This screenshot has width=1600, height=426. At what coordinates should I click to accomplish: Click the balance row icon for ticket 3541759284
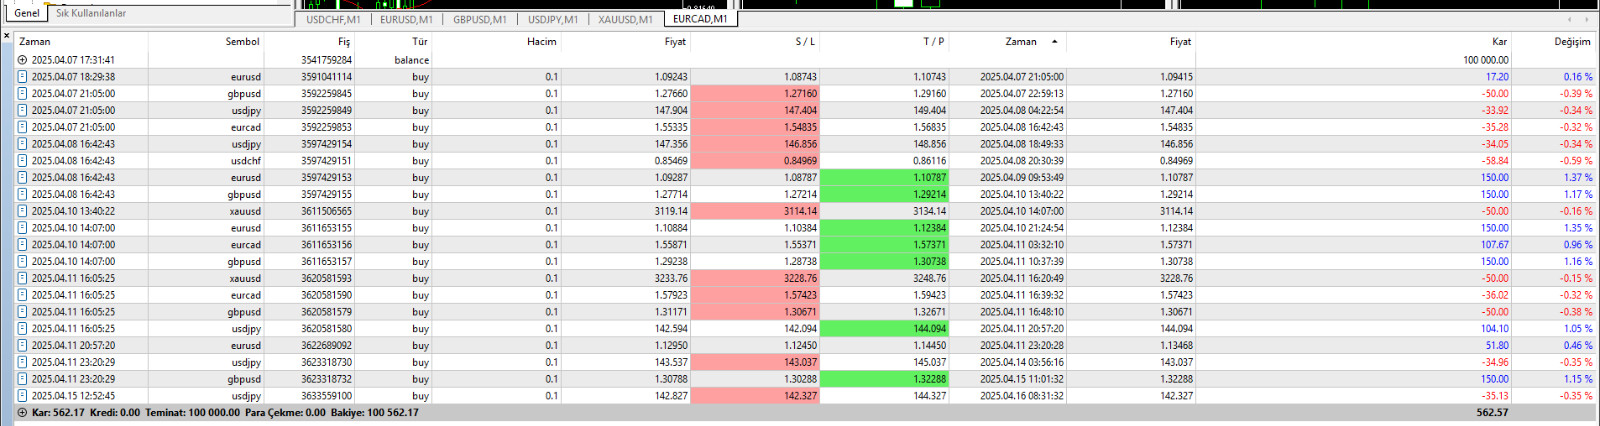point(22,60)
